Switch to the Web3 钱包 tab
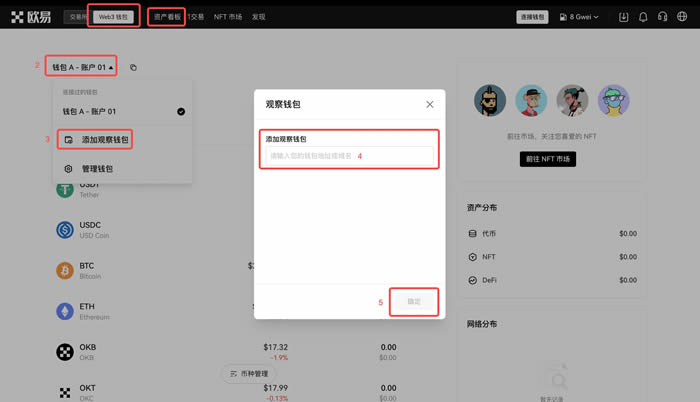 point(113,17)
